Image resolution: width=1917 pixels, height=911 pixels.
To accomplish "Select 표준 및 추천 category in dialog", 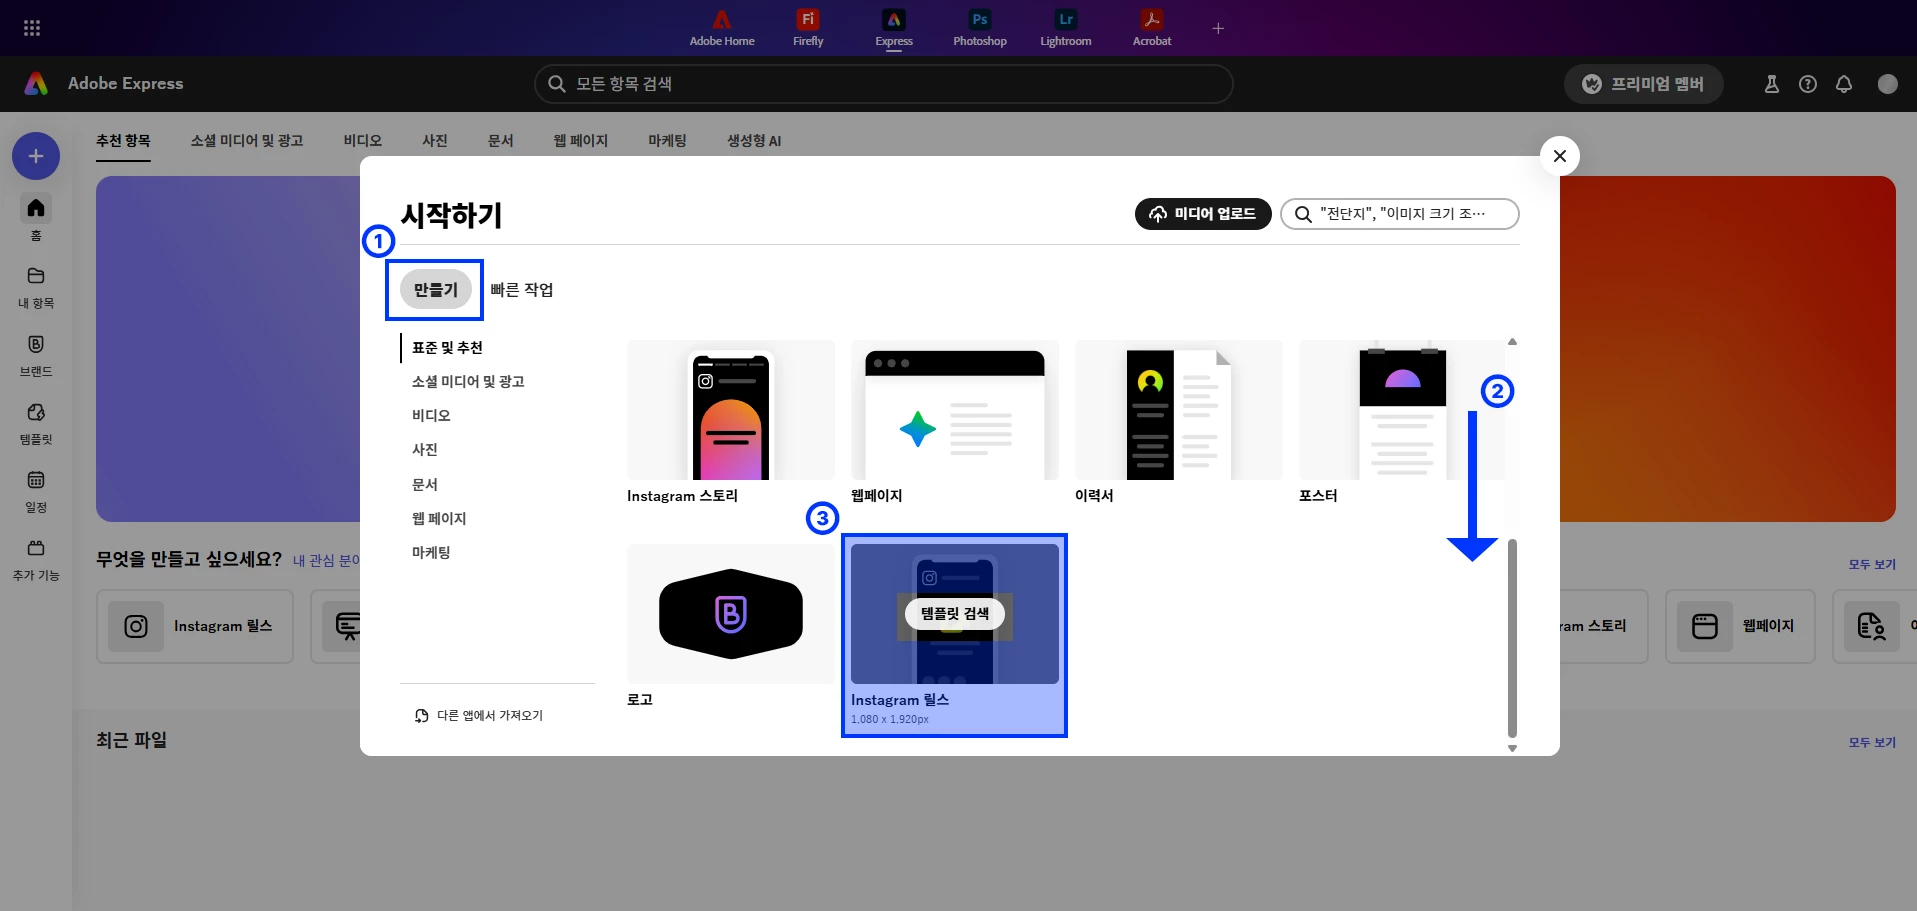I will point(447,348).
